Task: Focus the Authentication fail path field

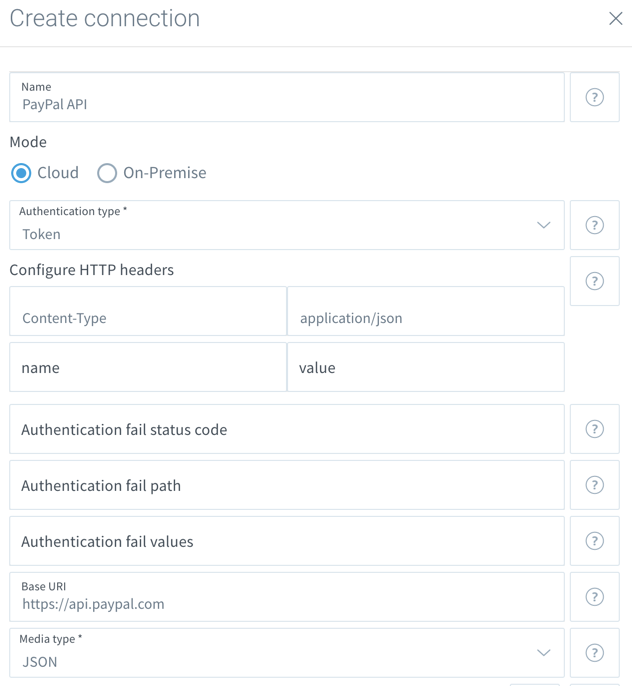Action: (x=287, y=485)
